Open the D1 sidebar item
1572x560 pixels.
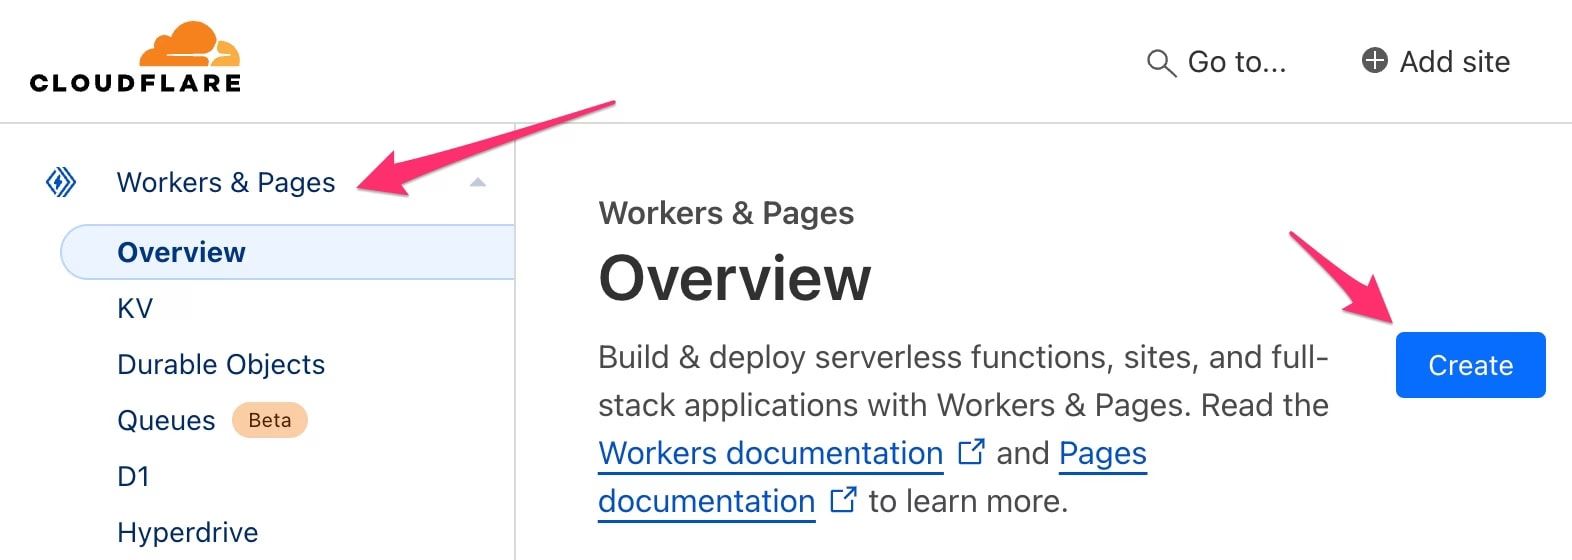pyautogui.click(x=133, y=476)
